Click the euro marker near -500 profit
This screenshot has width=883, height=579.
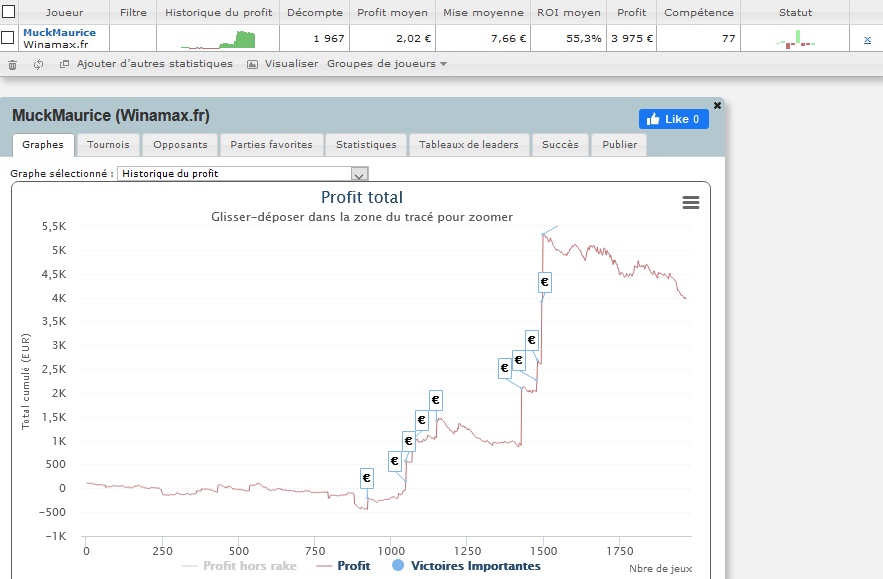[367, 478]
